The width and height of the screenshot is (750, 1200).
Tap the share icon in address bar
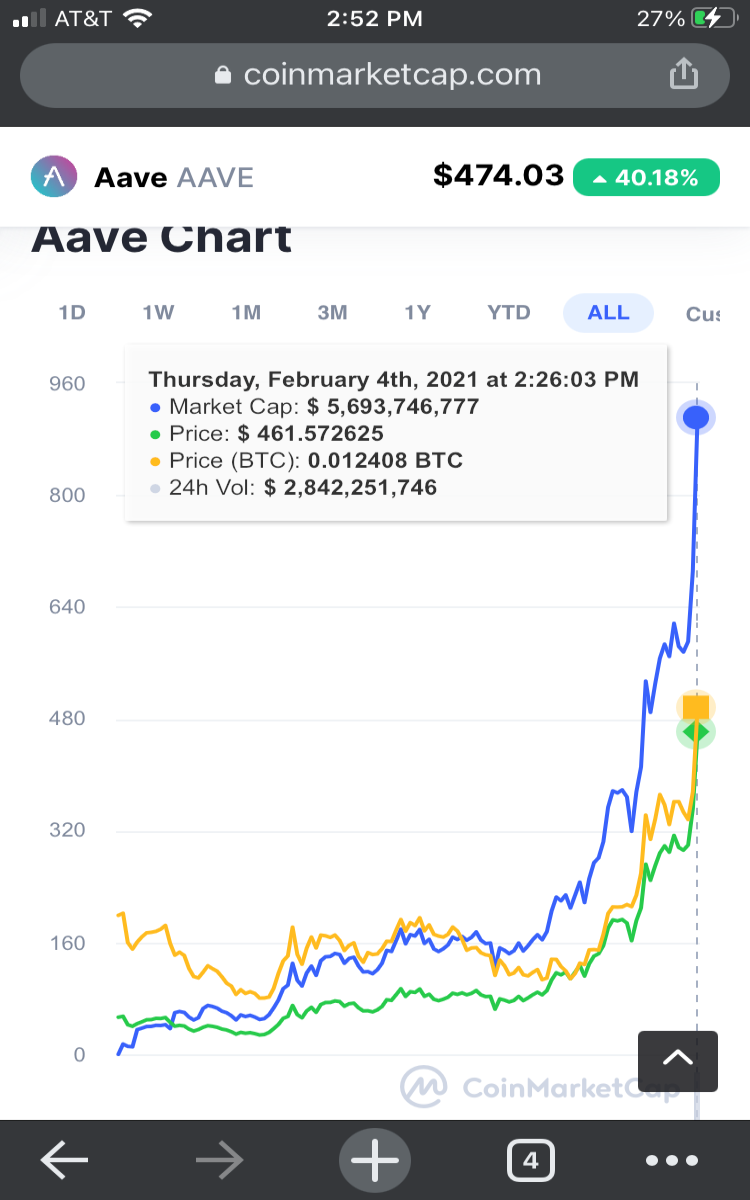click(681, 74)
